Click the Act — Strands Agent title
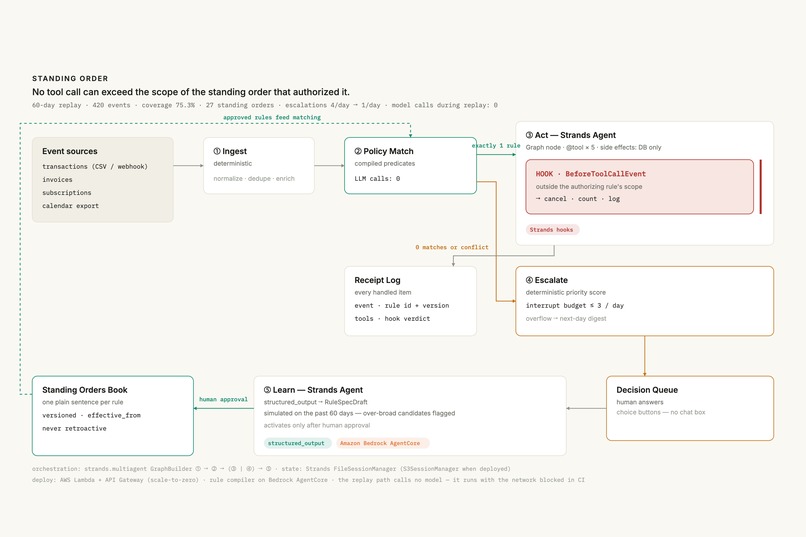This screenshot has width=806, height=537. coord(571,135)
